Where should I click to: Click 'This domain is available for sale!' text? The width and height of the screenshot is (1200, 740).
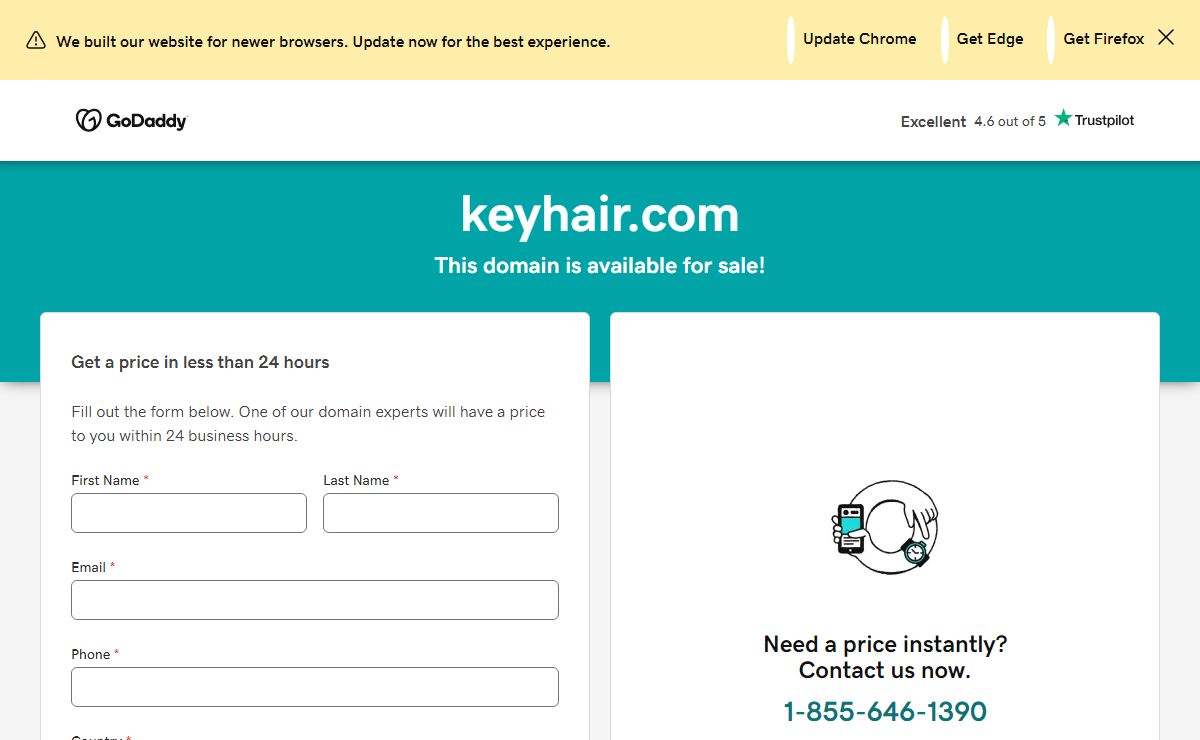coord(600,266)
